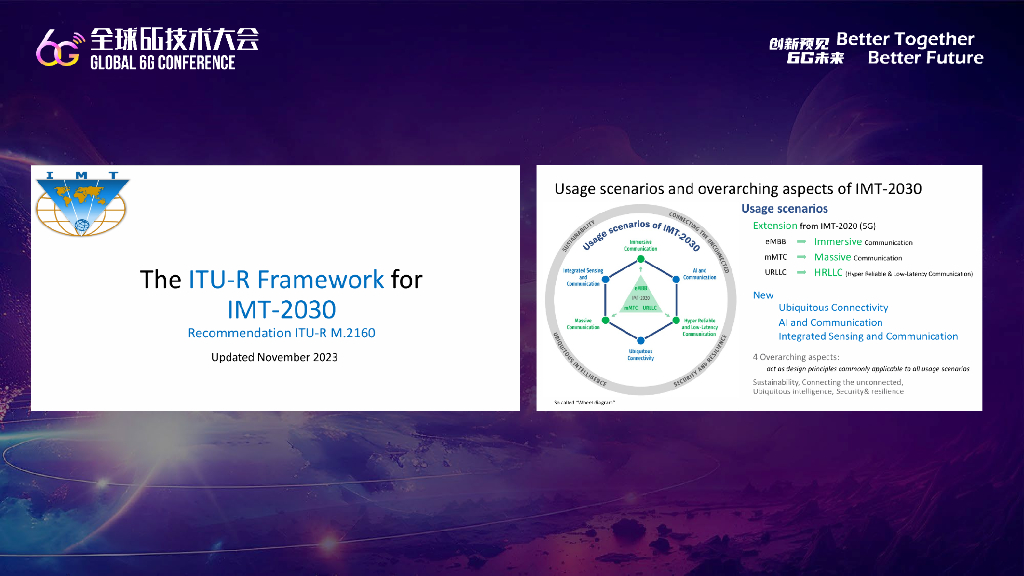Click the blue 'Usage scenarios' heading

click(784, 209)
